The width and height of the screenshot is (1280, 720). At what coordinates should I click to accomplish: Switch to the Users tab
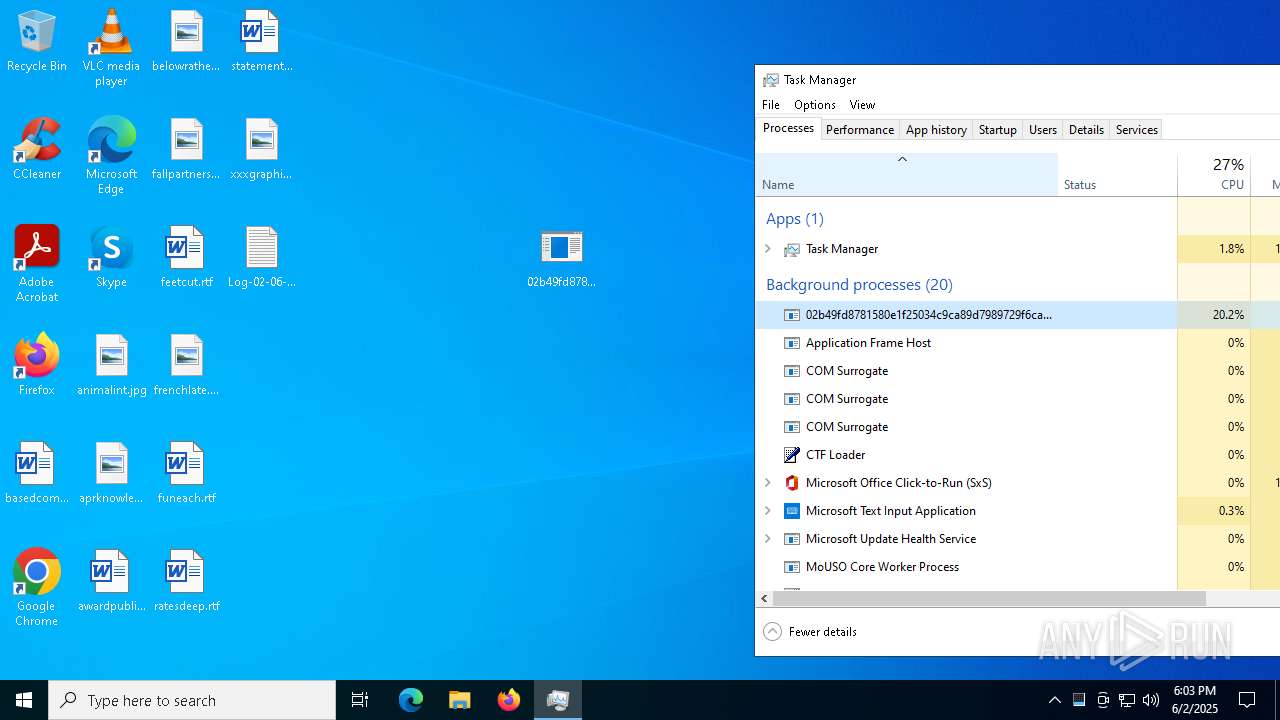tap(1043, 130)
